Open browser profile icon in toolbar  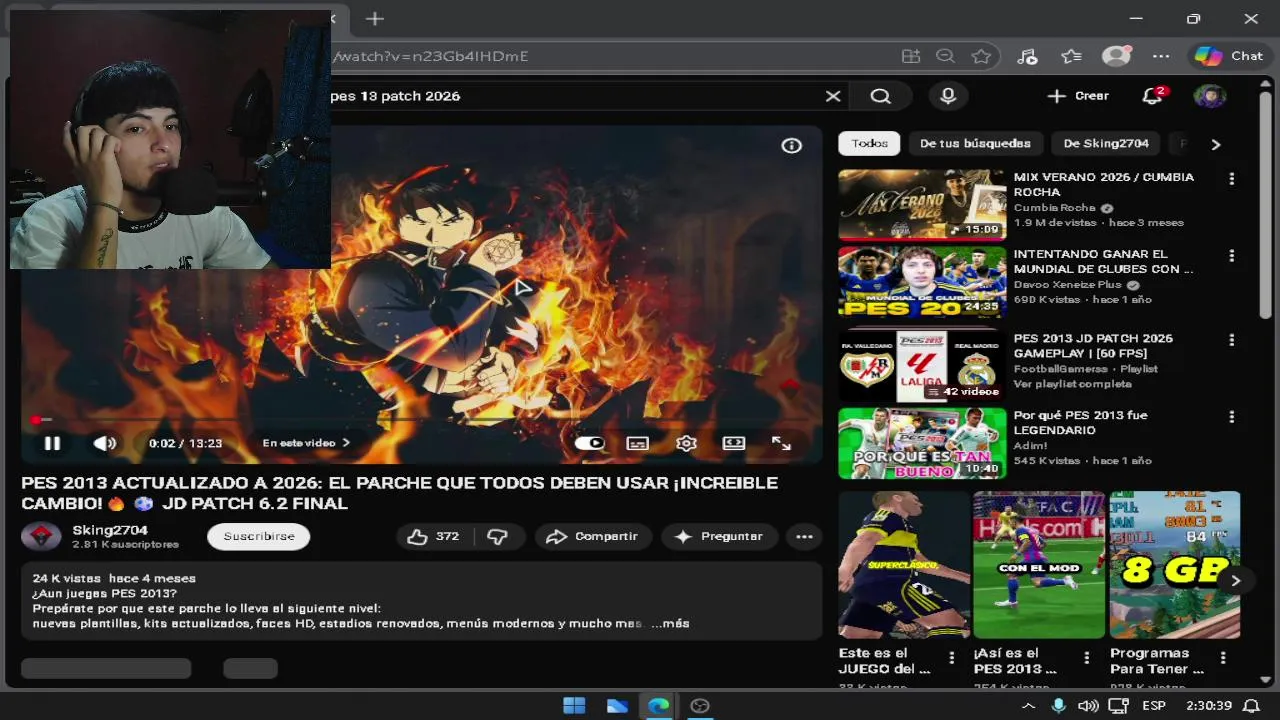coord(1116,56)
